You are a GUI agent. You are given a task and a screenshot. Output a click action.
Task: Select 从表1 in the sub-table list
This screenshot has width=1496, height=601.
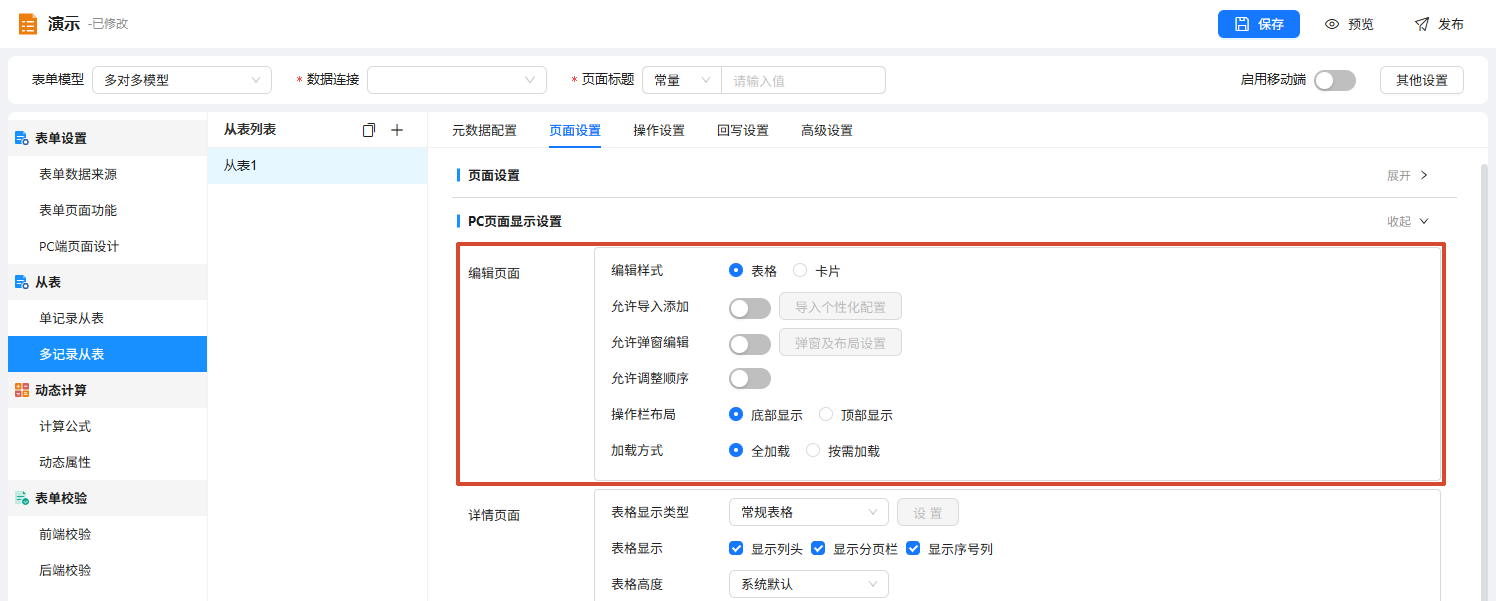[x=317, y=166]
